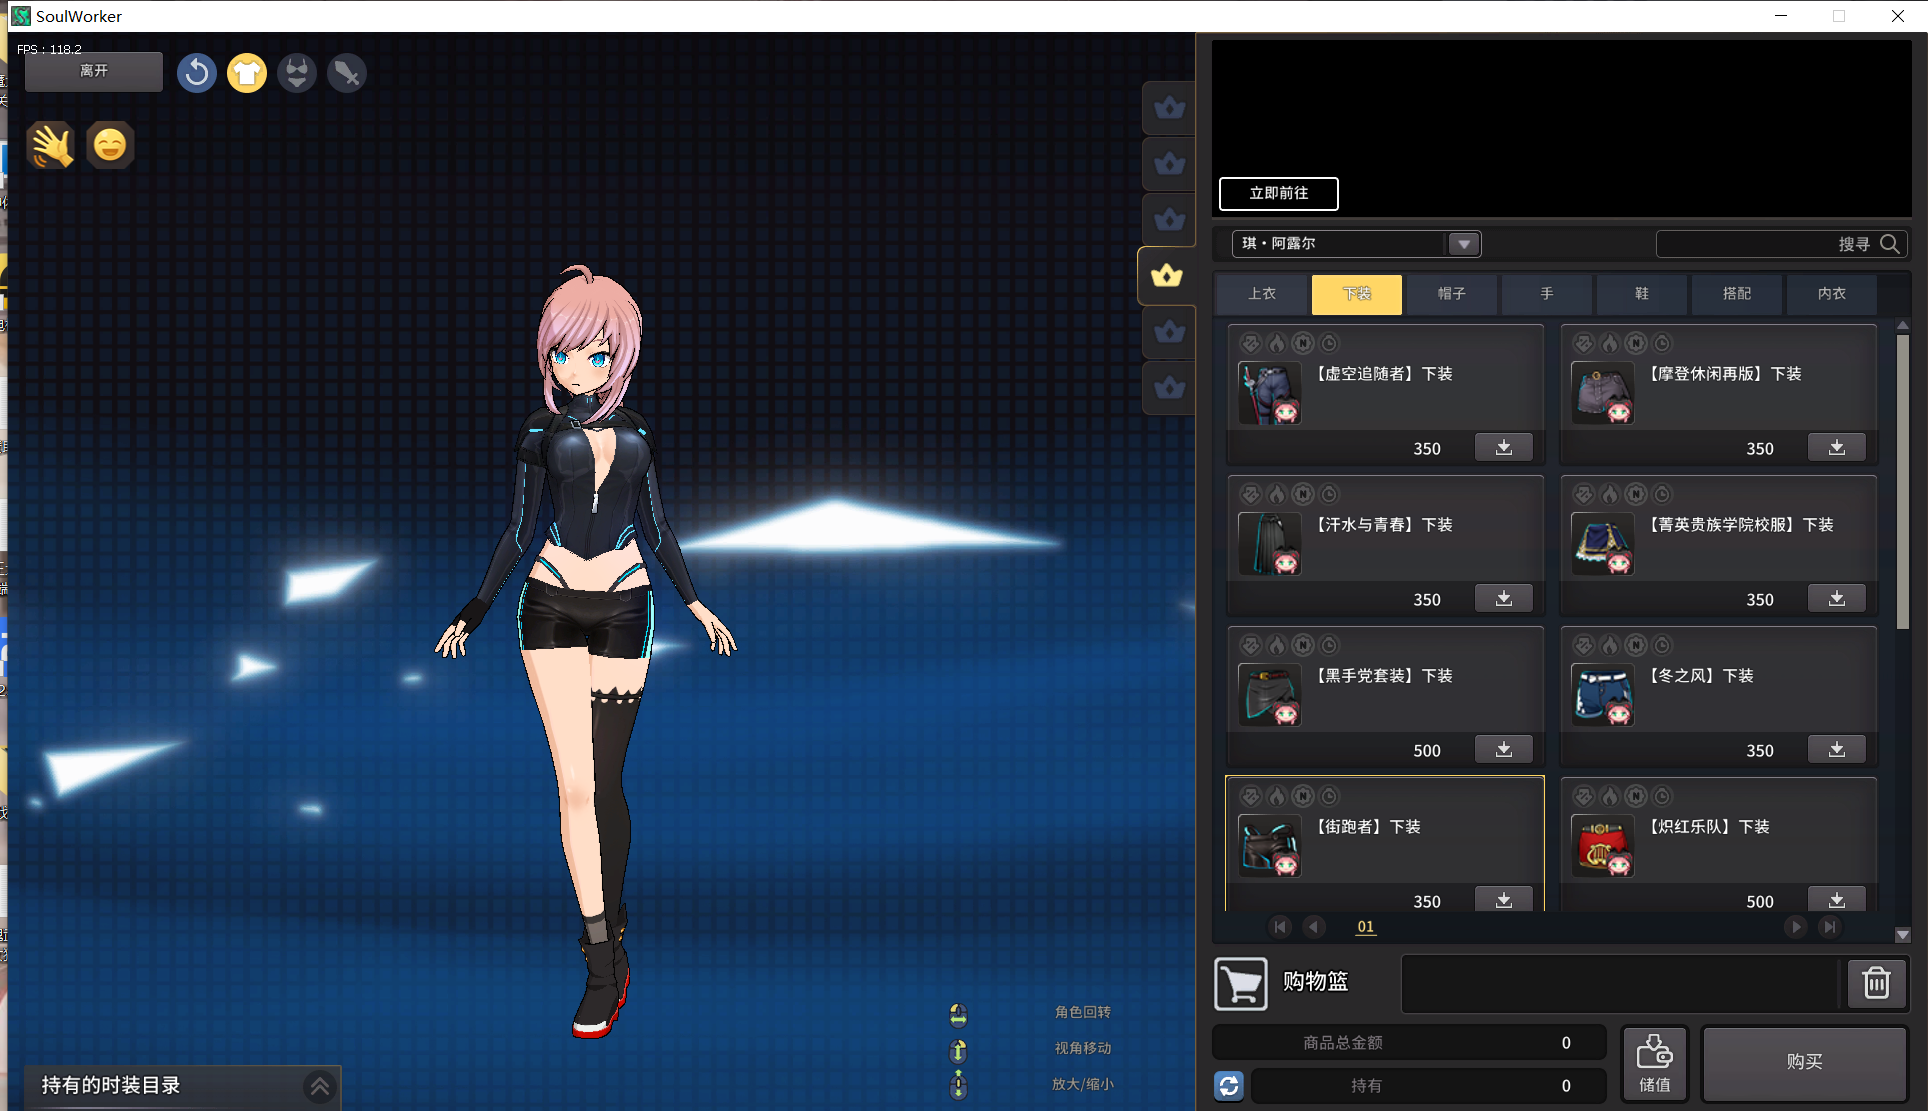The height and width of the screenshot is (1111, 1928).
Task: Click the rotate reset icon
Action: pos(197,73)
